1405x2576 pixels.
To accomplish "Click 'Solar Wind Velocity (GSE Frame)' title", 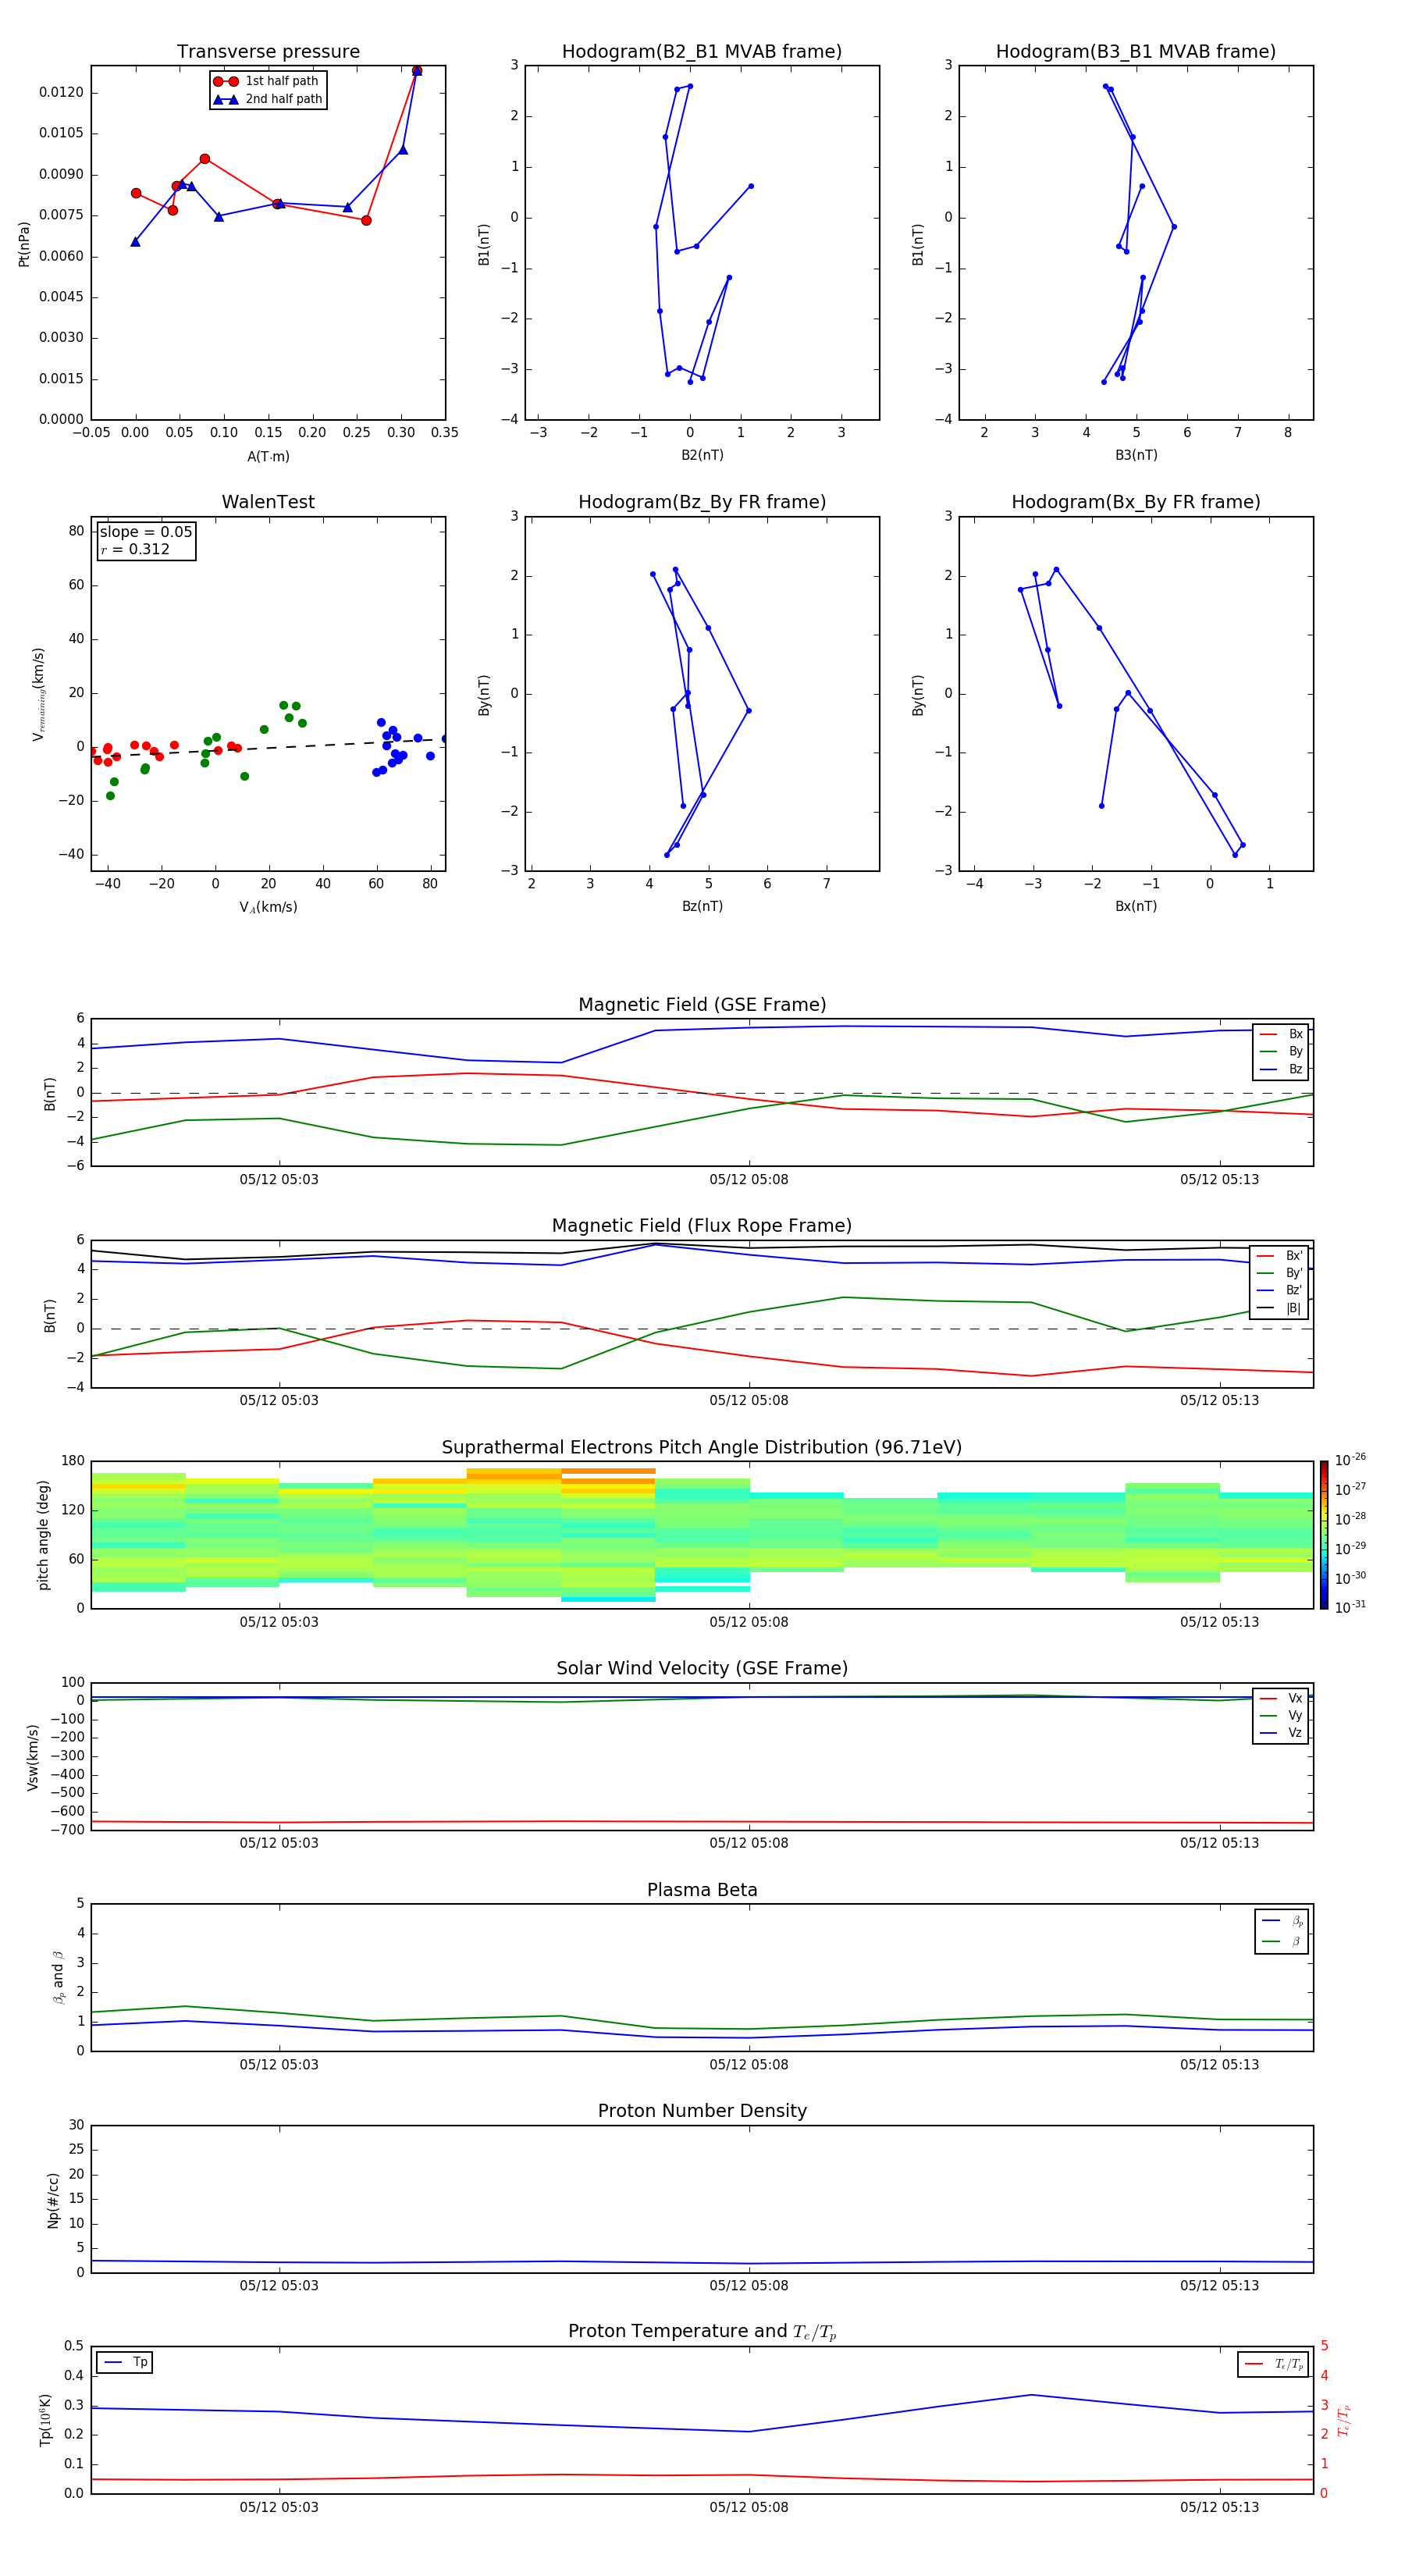I will click(702, 1669).
